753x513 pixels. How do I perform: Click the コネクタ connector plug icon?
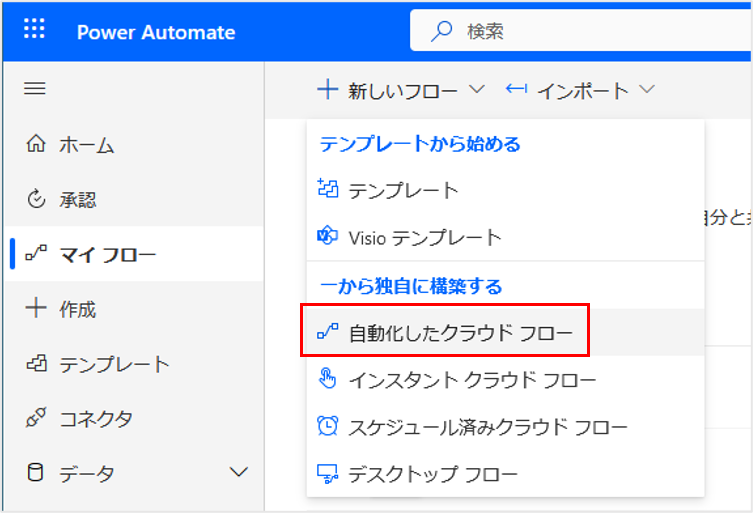(36, 418)
